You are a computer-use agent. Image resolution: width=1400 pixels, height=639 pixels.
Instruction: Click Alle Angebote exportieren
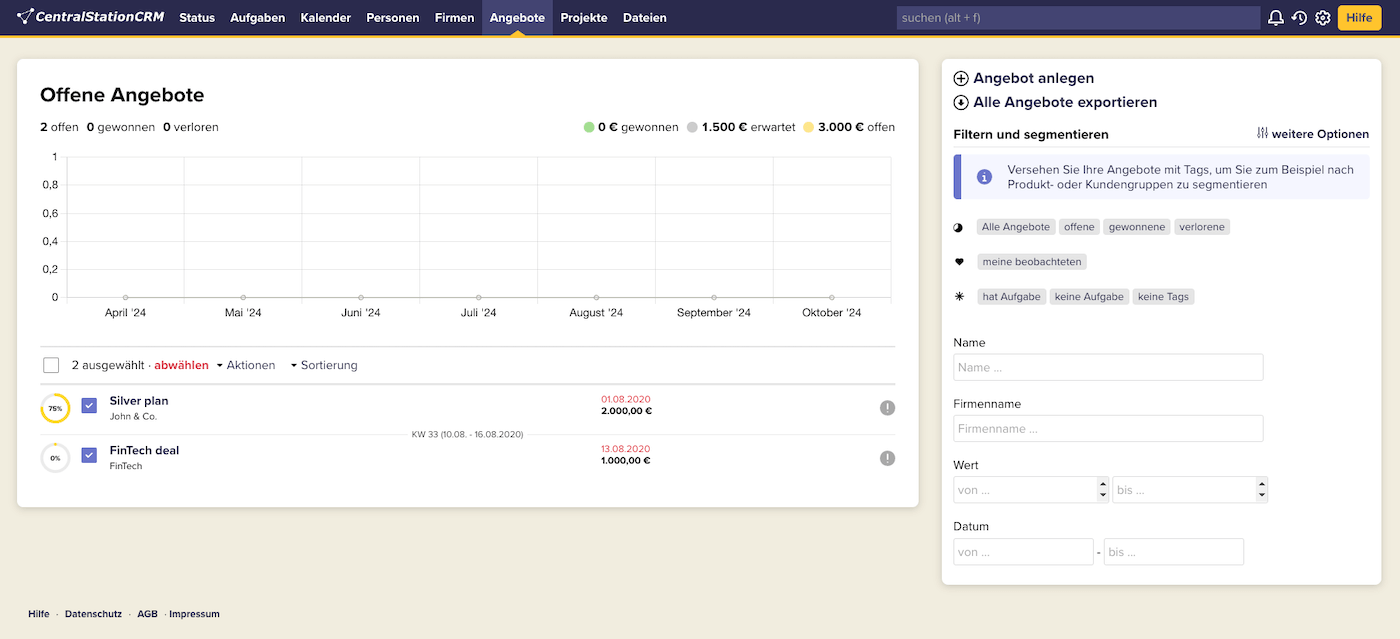(x=1065, y=102)
